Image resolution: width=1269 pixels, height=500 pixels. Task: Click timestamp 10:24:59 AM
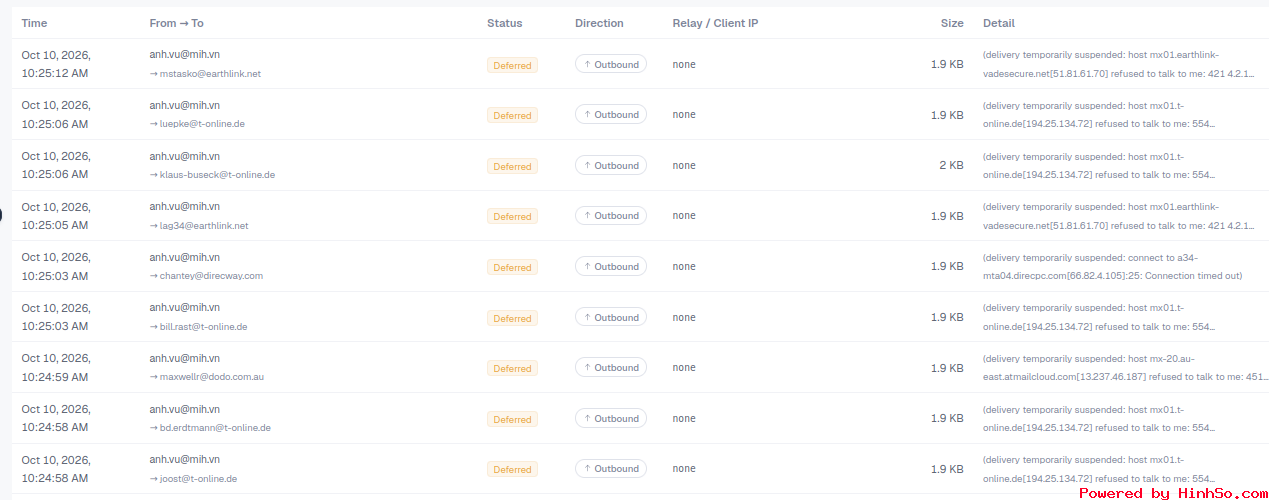tap(55, 377)
